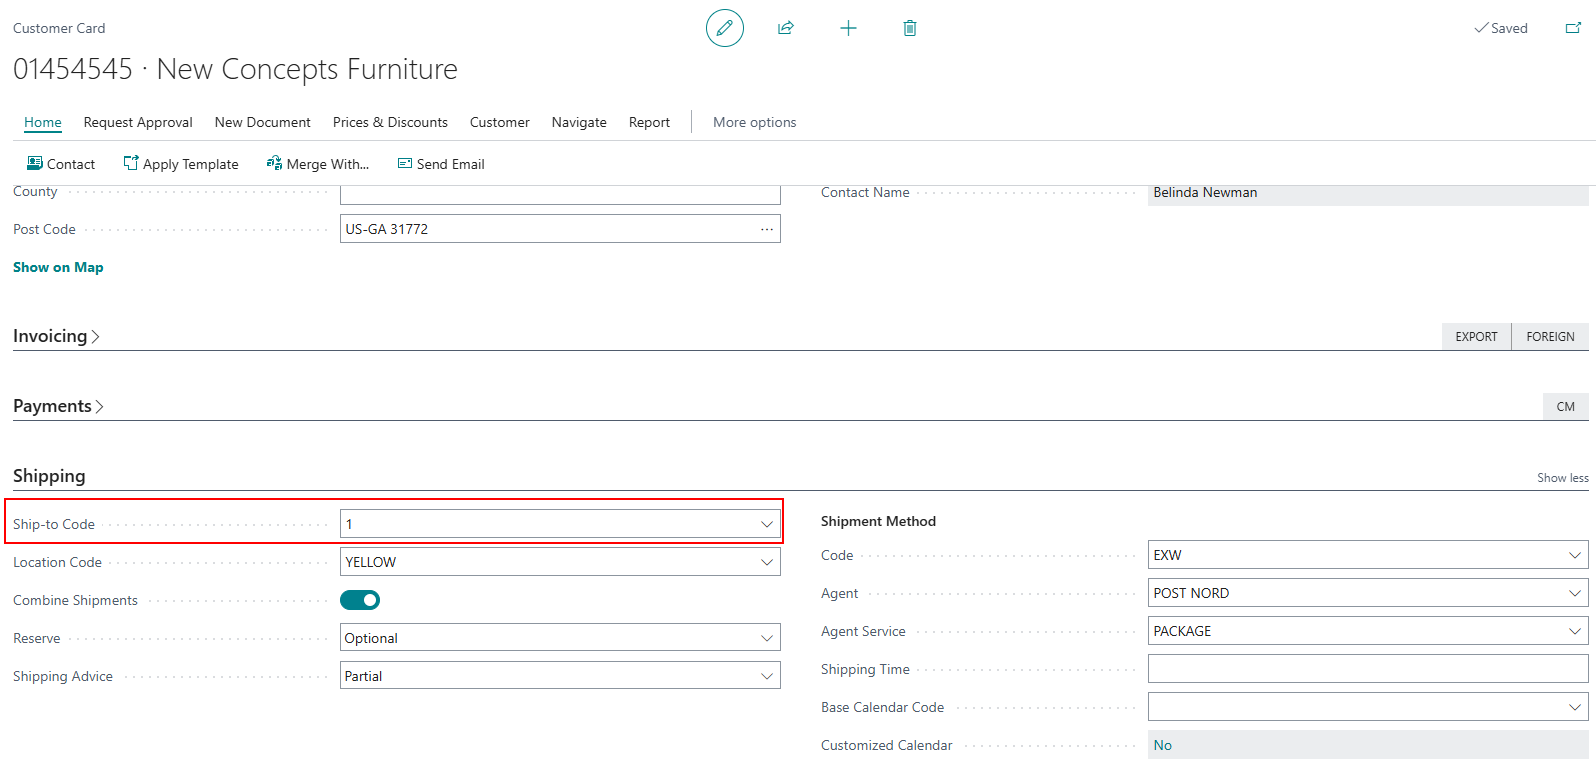Viewport: 1596px width, 778px height.
Task: Open the Request Approval menu
Action: 138,122
